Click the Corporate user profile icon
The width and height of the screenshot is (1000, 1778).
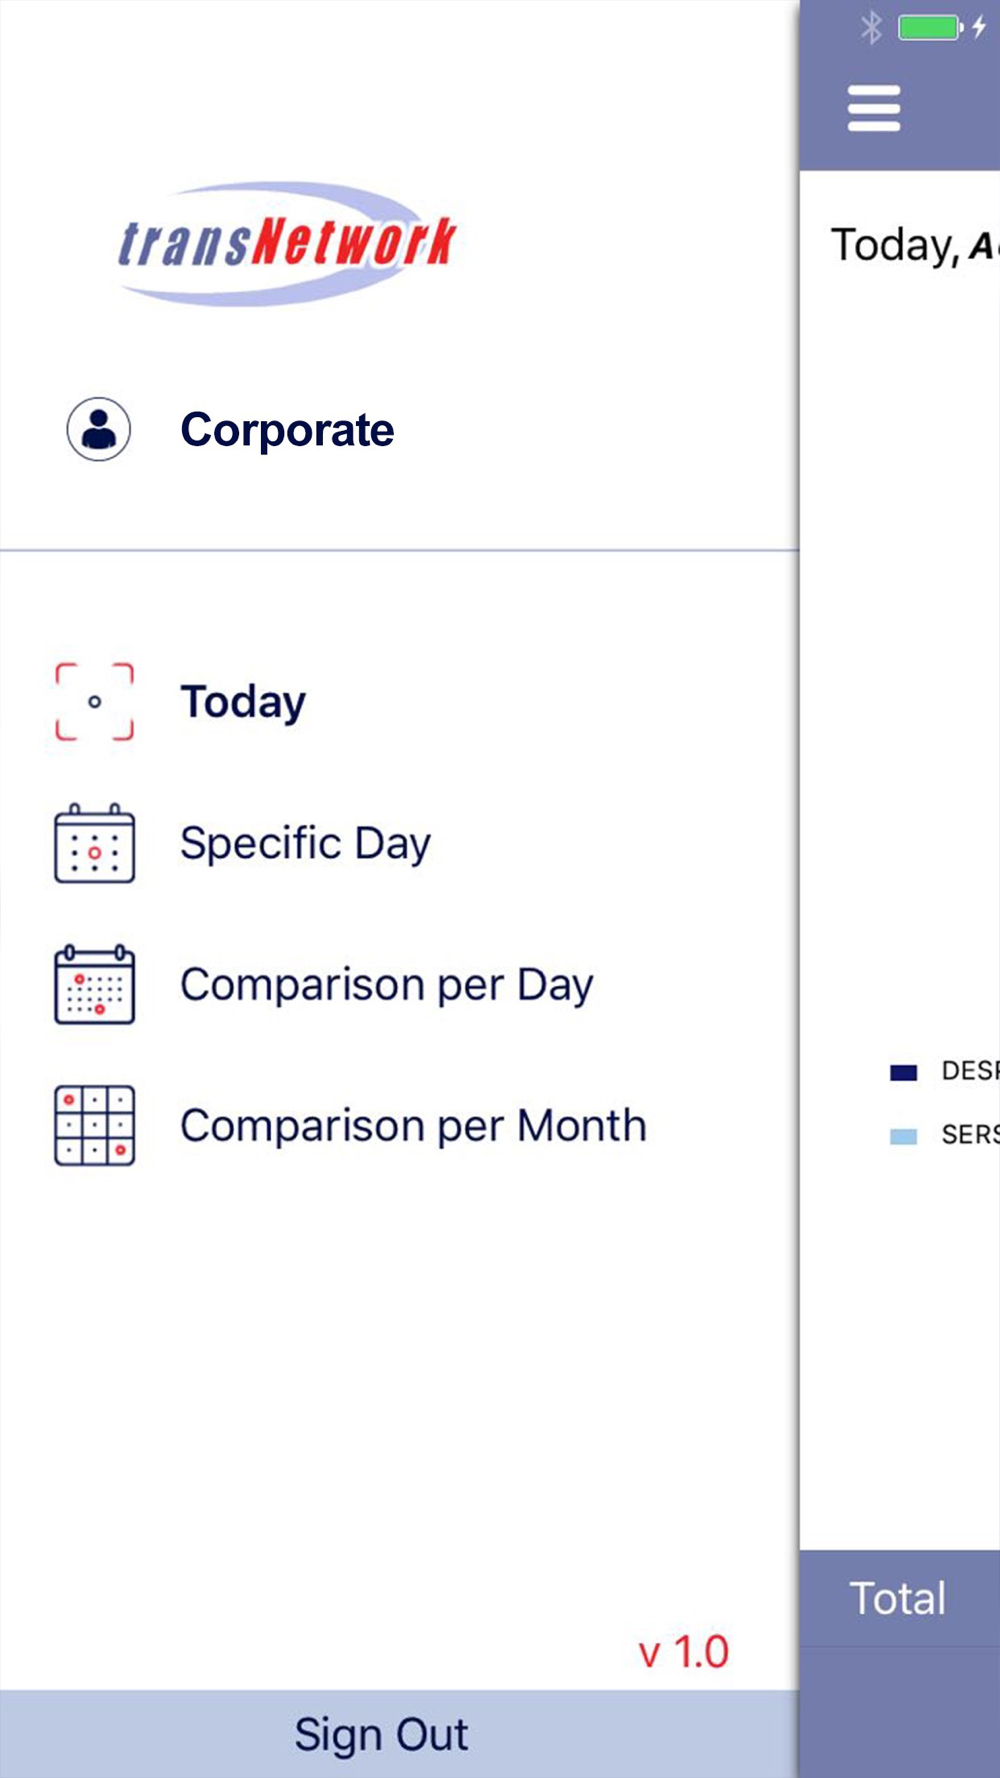coord(98,429)
